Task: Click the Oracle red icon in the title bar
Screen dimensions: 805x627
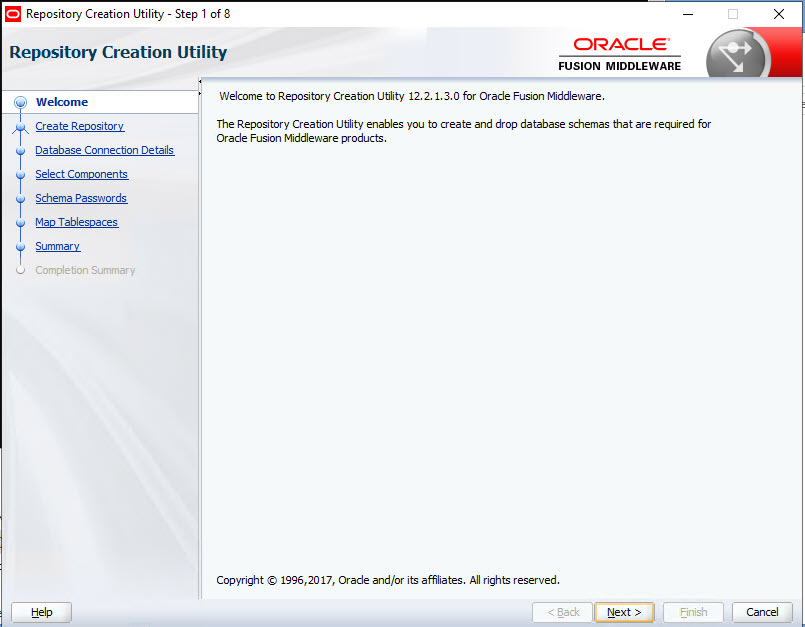Action: pos(12,14)
